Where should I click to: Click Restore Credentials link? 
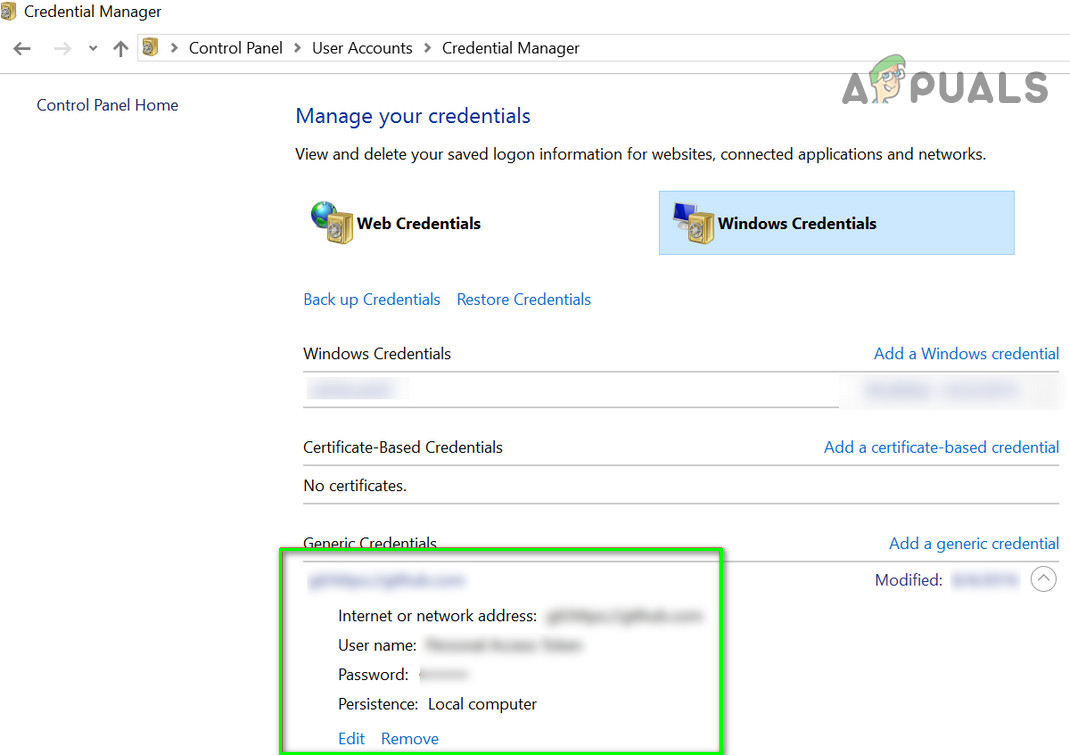524,299
